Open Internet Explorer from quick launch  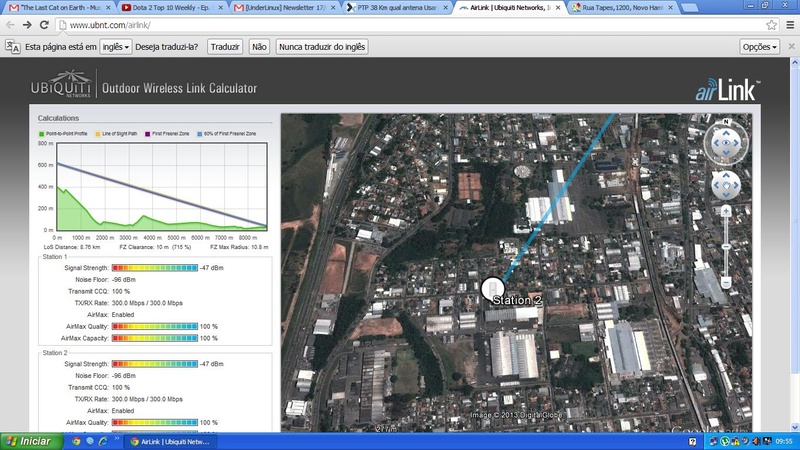[x=104, y=441]
